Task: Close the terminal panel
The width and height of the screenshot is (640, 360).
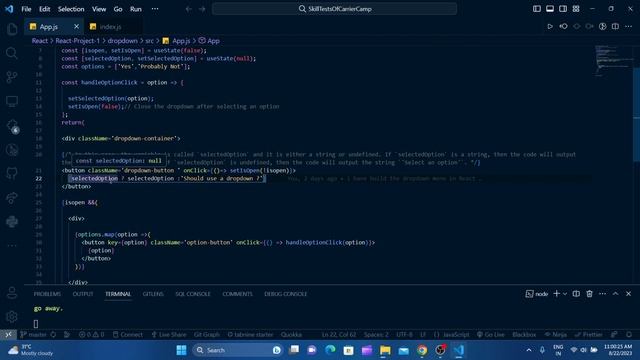Action: pos(629,293)
